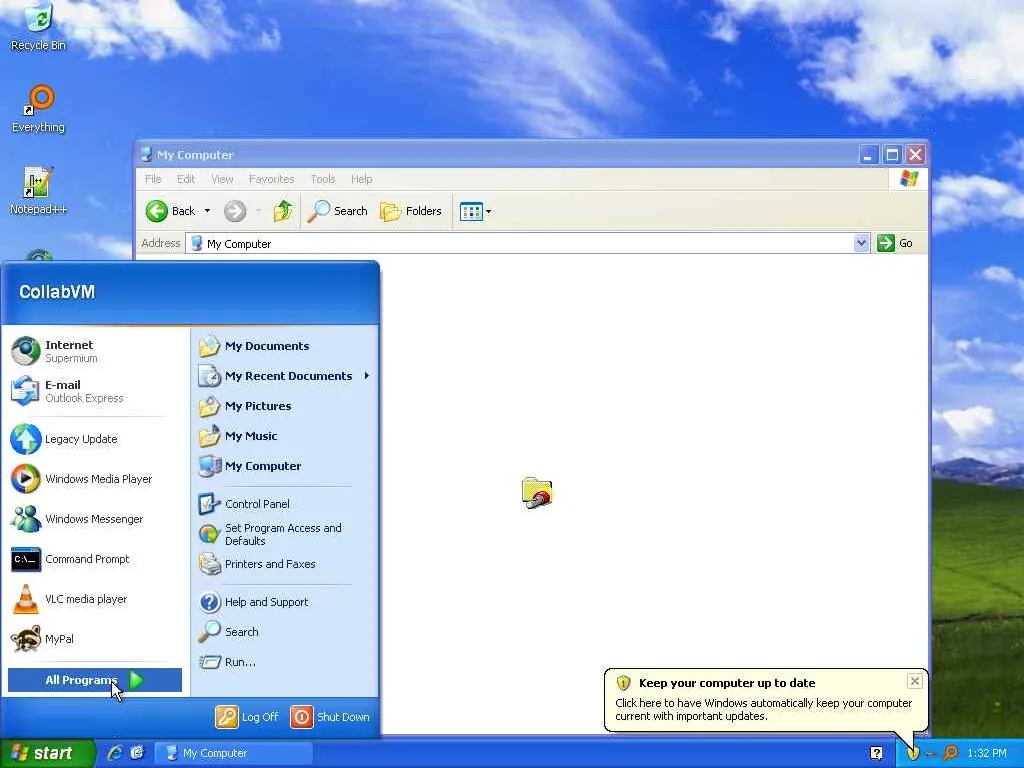This screenshot has width=1024, height=768.
Task: Start Windows Media Player
Action: tap(95, 479)
